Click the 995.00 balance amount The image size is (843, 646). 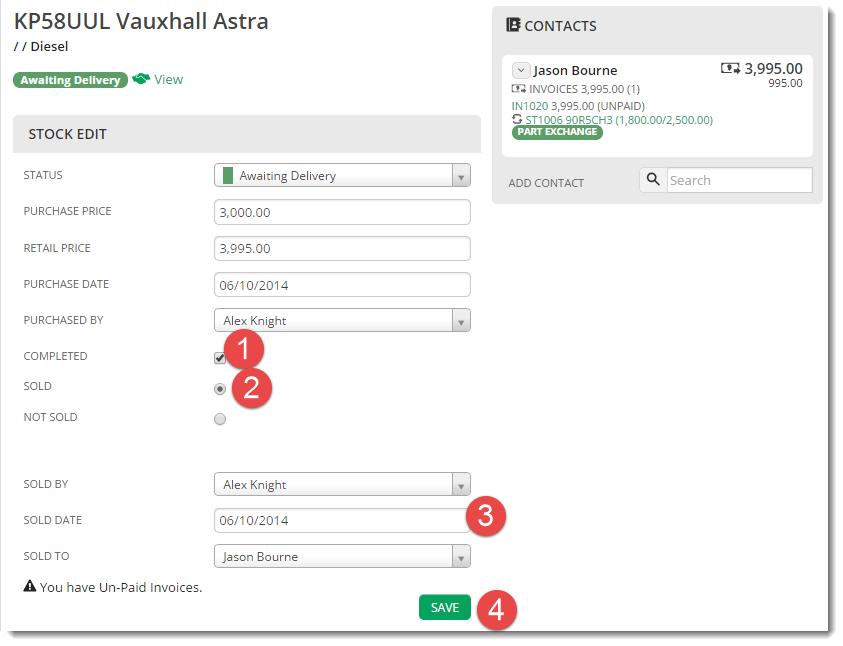785,83
